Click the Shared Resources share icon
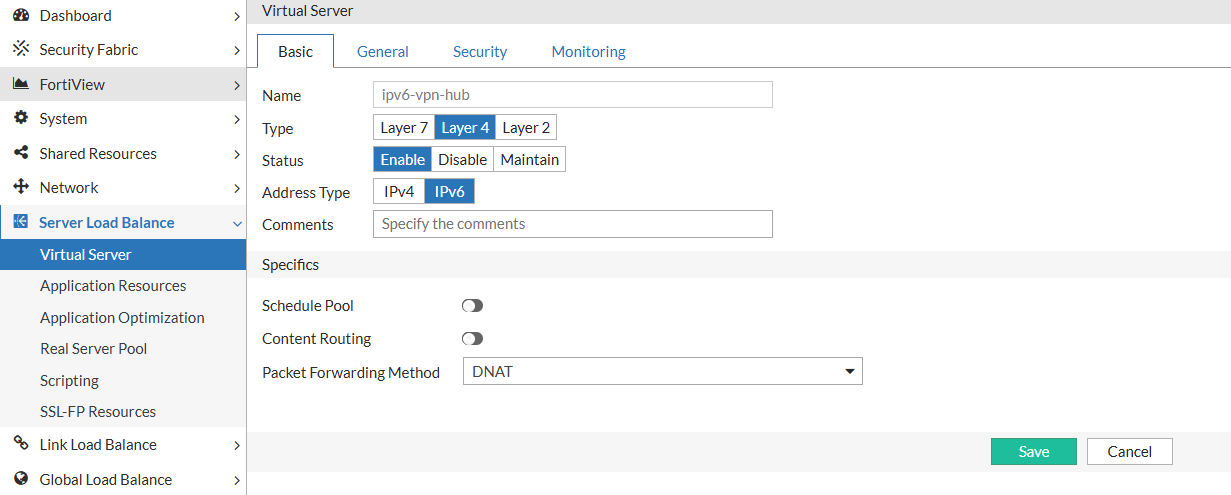1231x495 pixels. pos(20,153)
